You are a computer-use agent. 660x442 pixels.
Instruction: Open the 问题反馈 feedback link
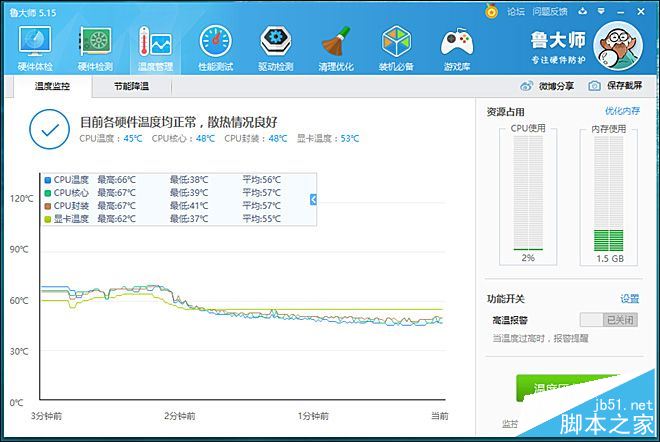pos(550,12)
